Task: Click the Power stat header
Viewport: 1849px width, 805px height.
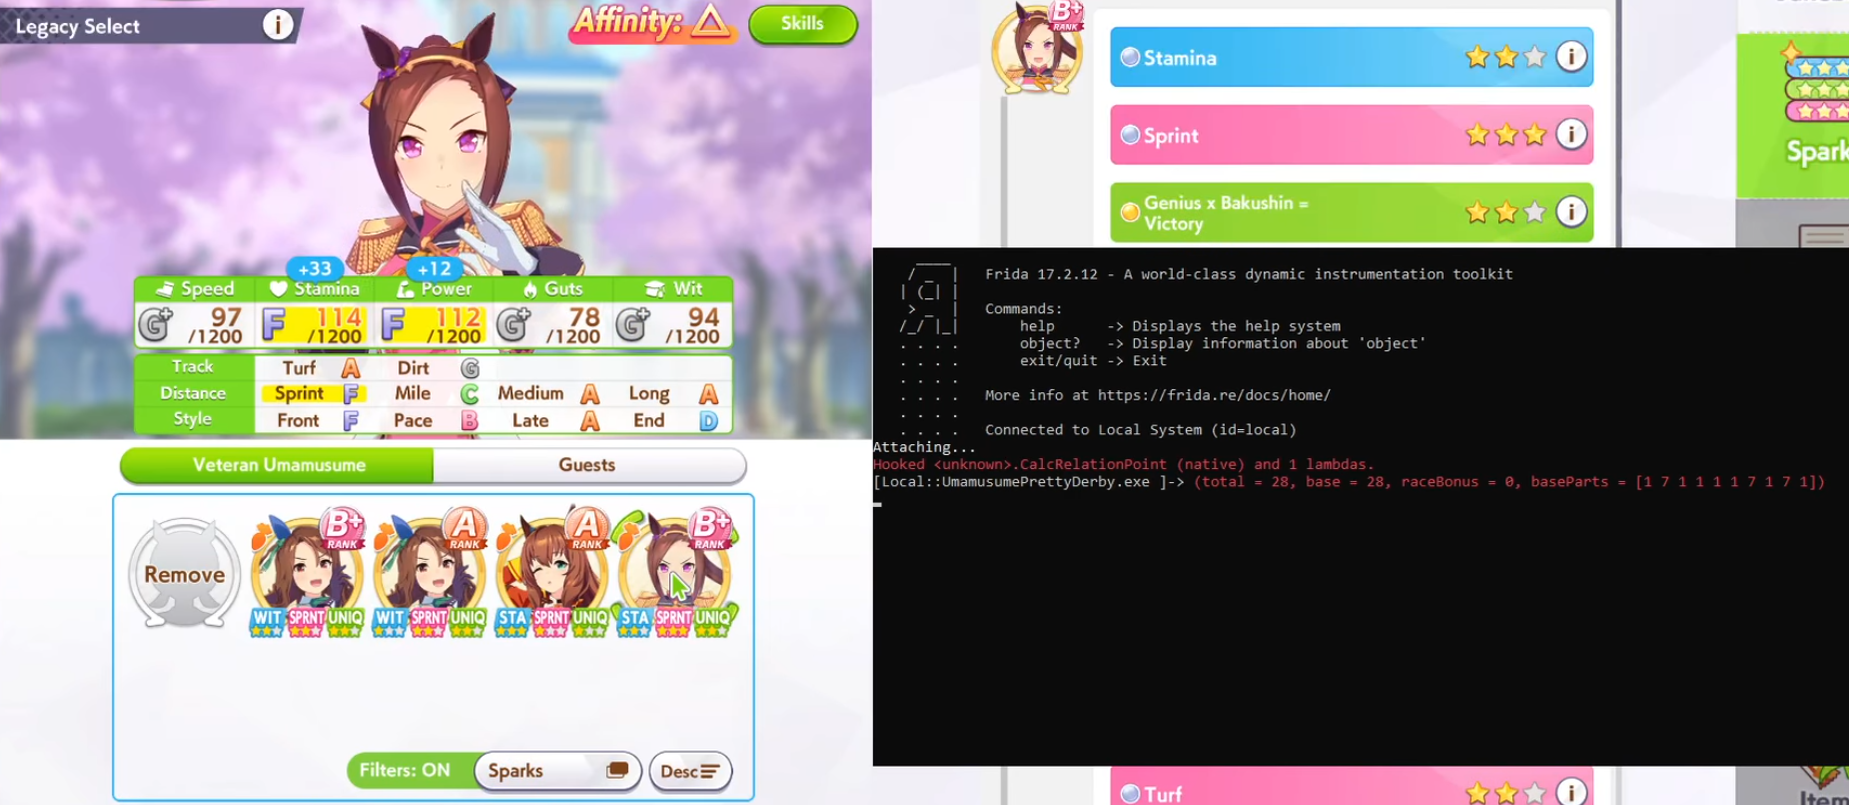Action: (435, 289)
